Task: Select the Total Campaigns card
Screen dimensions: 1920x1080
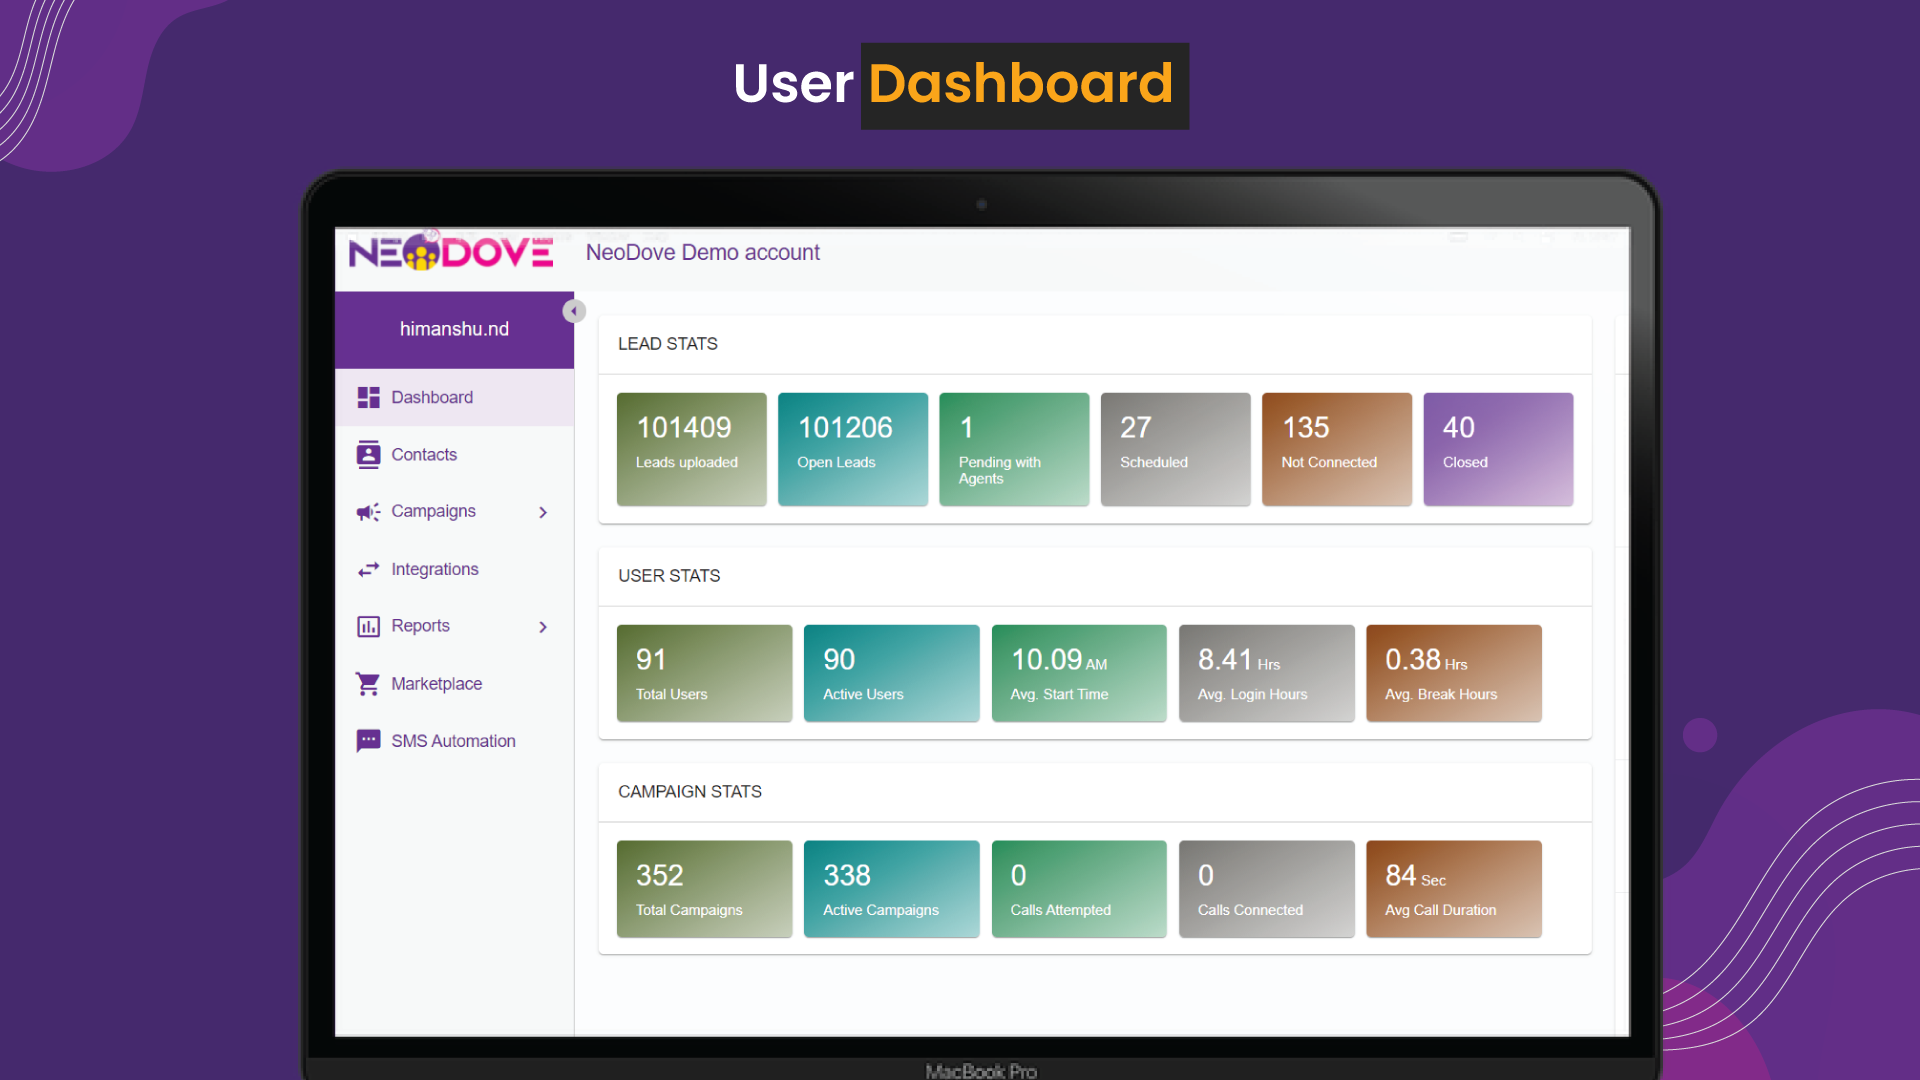Action: tap(704, 888)
